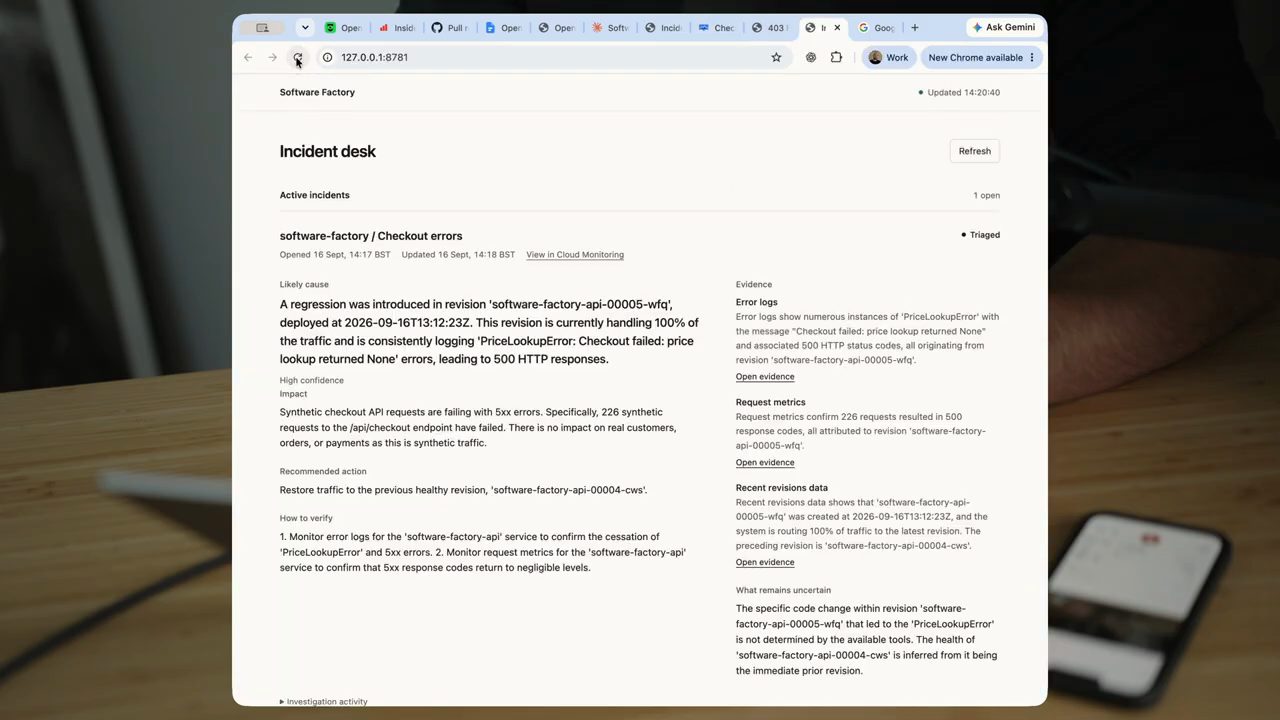Click the High confidence label
This screenshot has width=1280, height=720.
coord(312,380)
